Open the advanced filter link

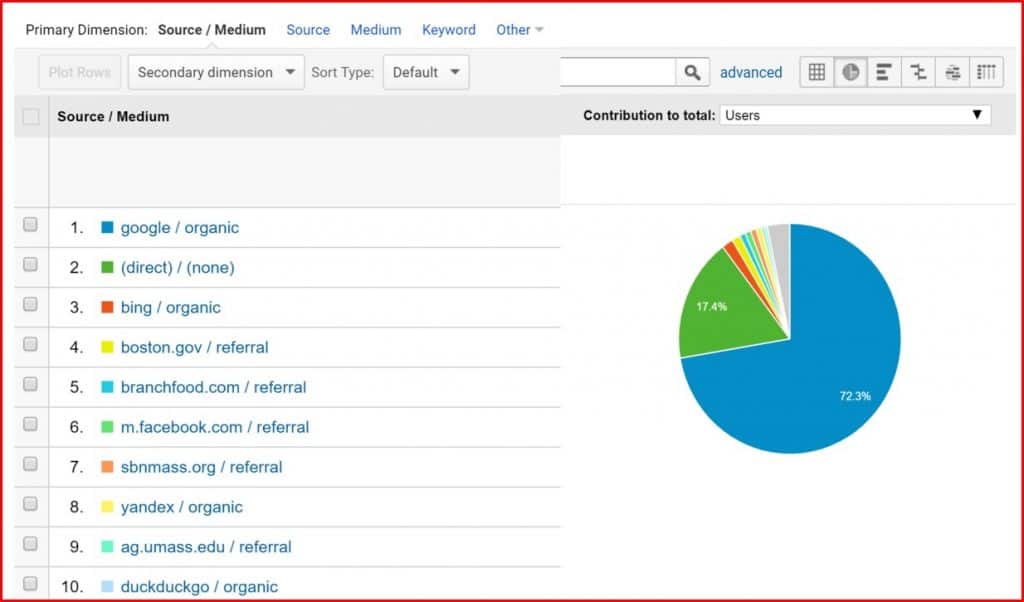point(751,72)
